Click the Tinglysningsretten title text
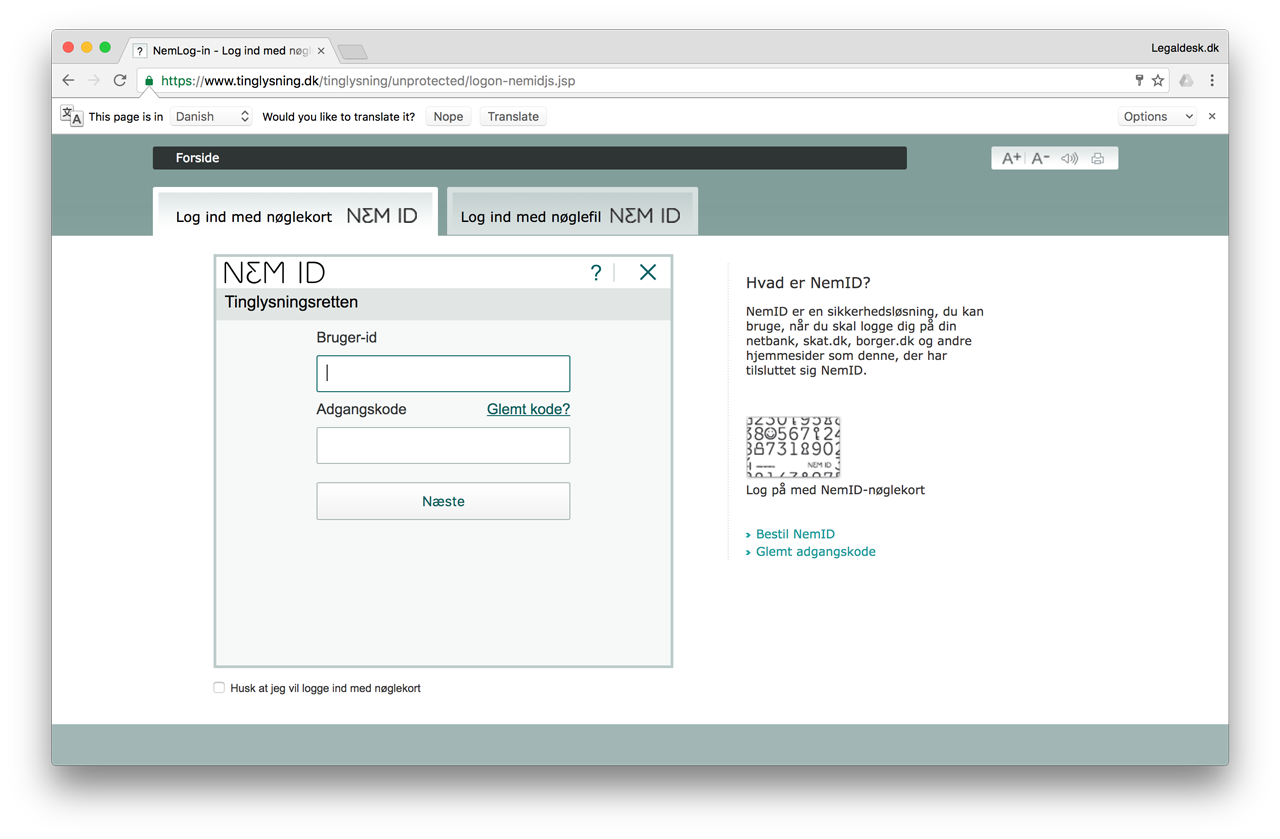 (291, 302)
